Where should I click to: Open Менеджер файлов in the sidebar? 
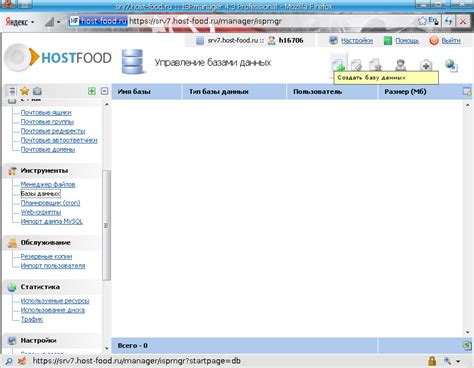48,184
